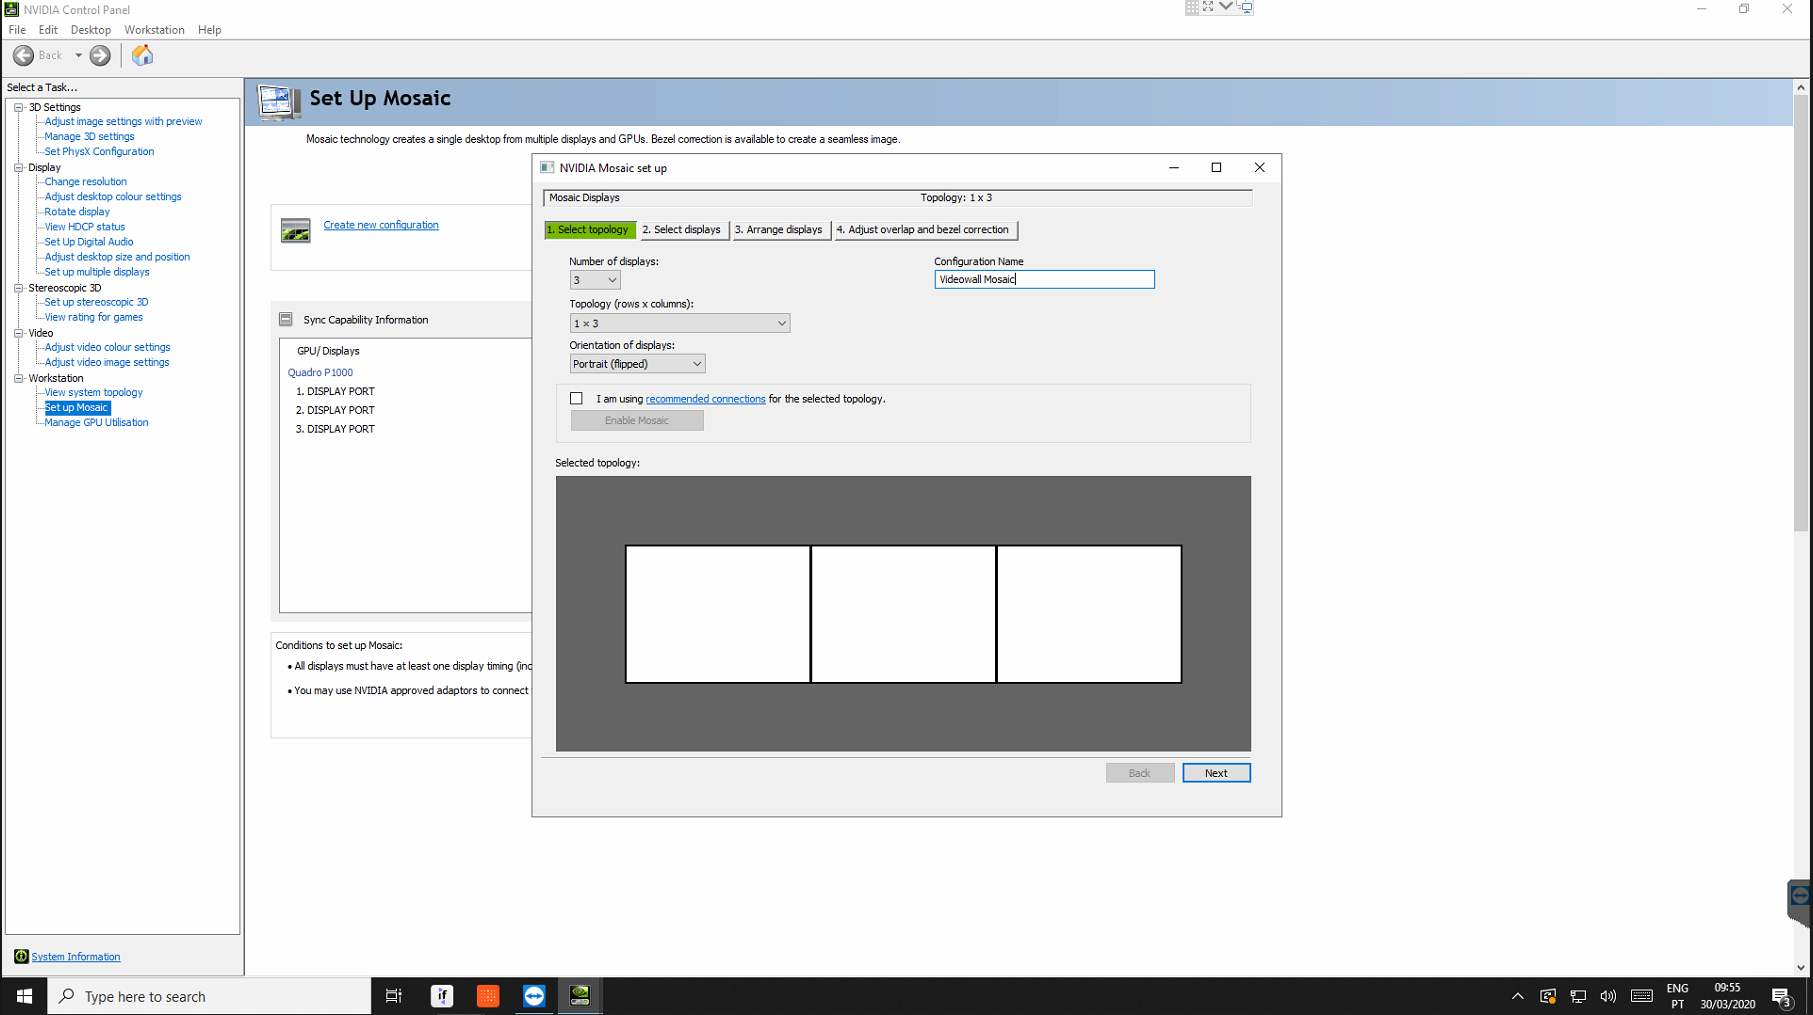
Task: Click the touch keyboard tray icon
Action: pos(1641,996)
